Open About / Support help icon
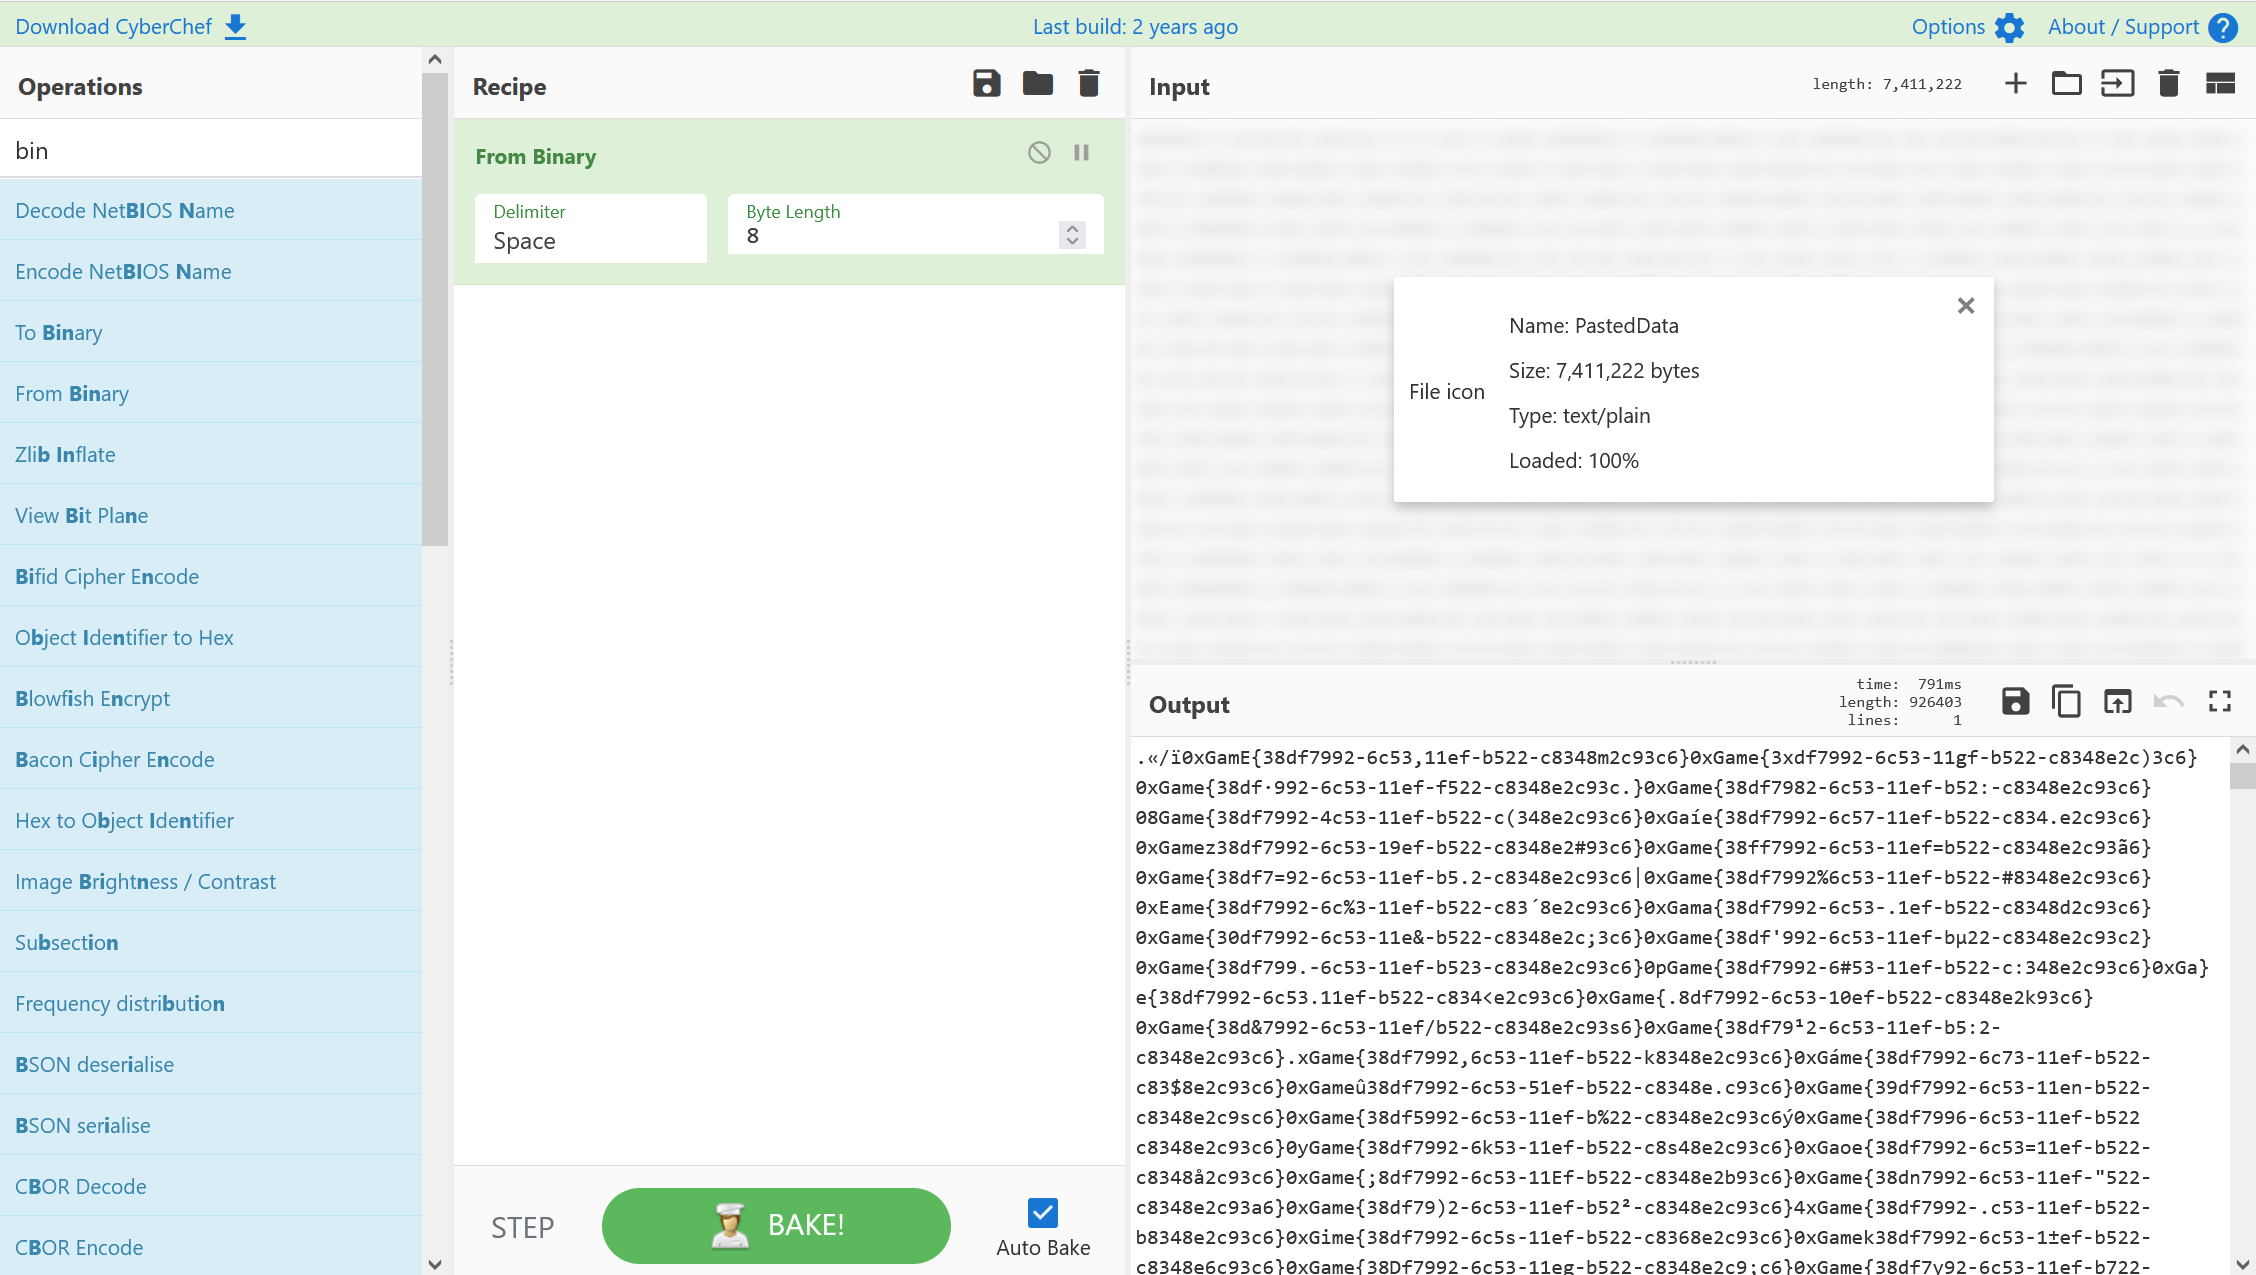This screenshot has width=2256, height=1275. click(2223, 27)
